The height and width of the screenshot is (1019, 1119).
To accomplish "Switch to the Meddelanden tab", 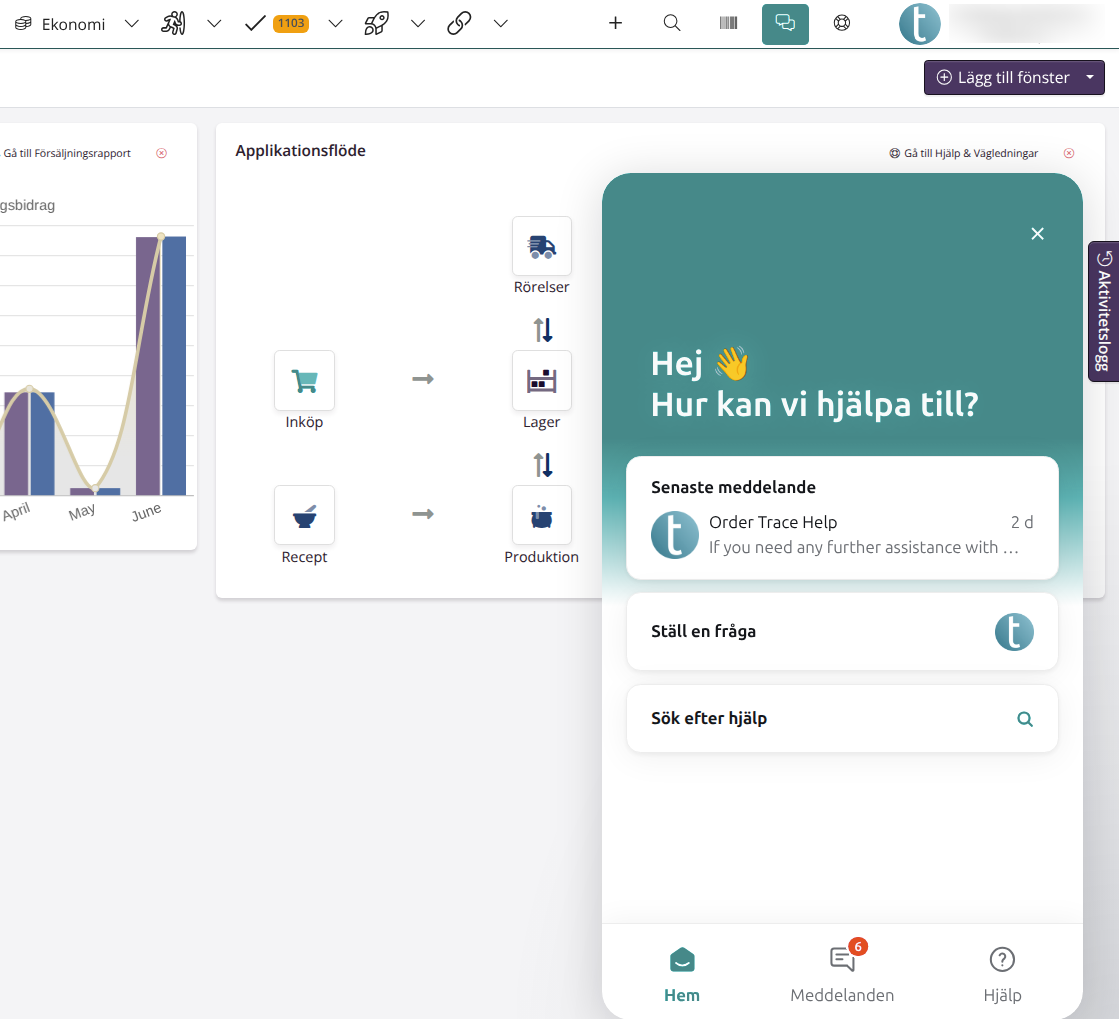I will pos(842,971).
